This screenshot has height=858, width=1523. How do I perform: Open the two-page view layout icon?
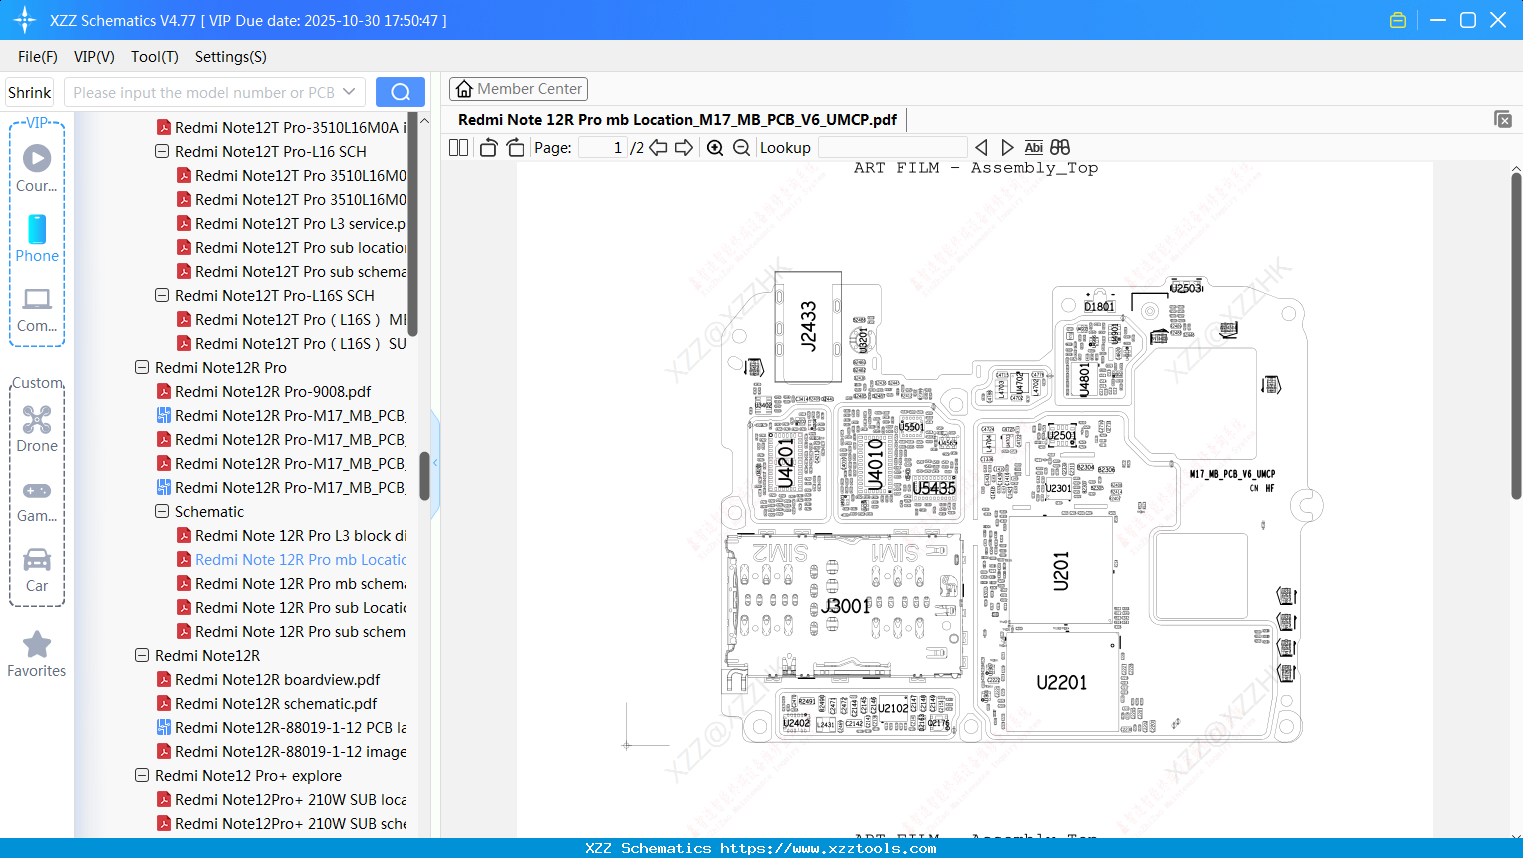[x=457, y=147]
